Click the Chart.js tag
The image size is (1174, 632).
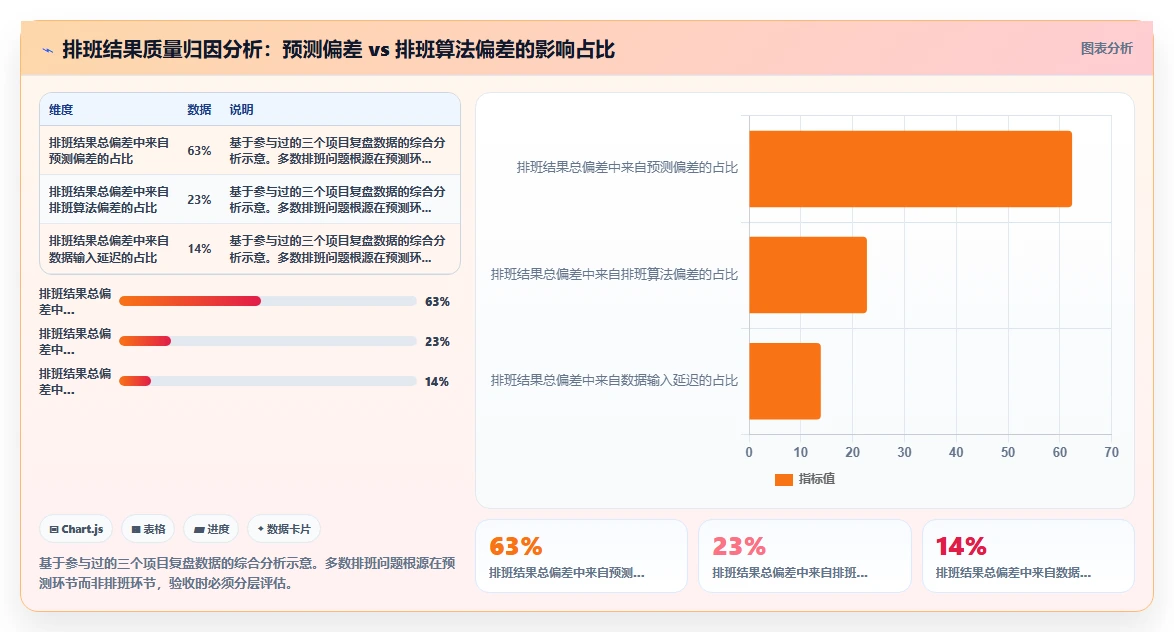point(76,529)
